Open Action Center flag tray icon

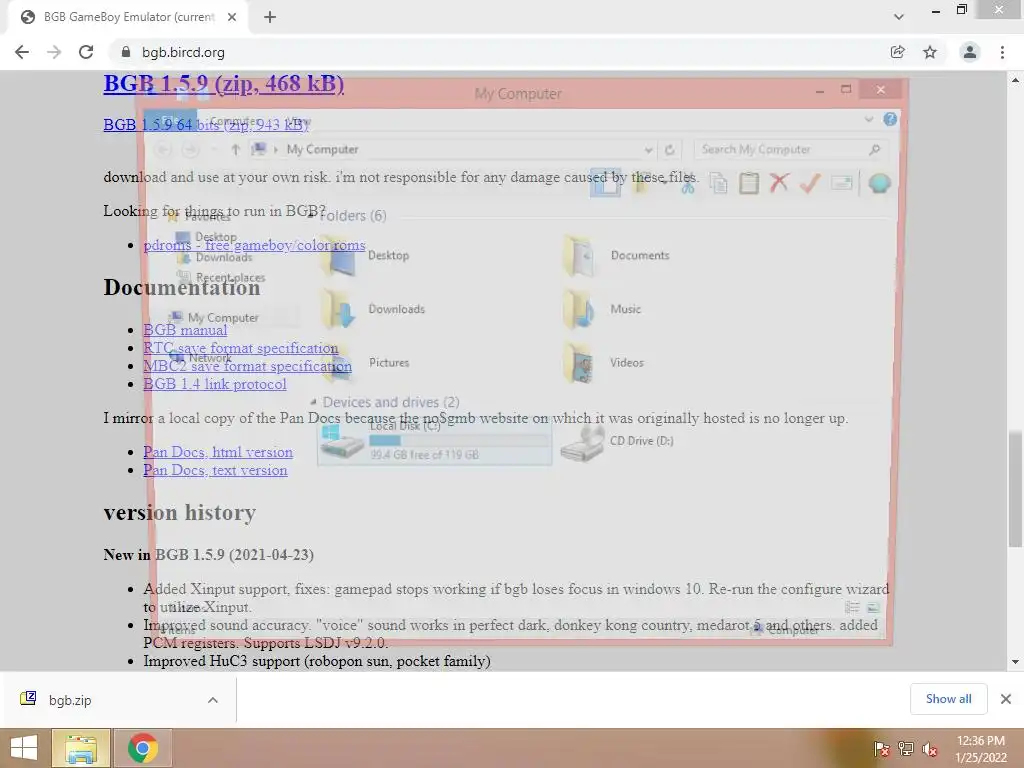[x=881, y=748]
